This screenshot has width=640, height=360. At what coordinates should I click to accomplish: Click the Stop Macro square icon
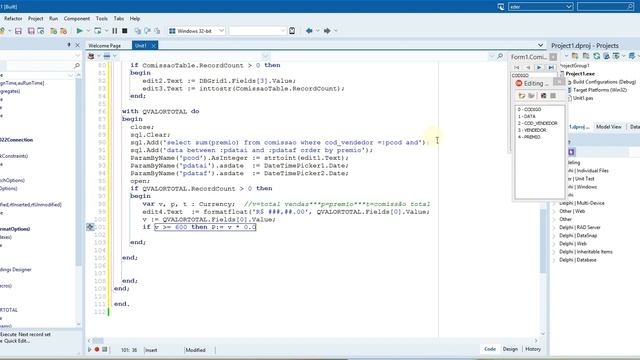click(x=104, y=350)
